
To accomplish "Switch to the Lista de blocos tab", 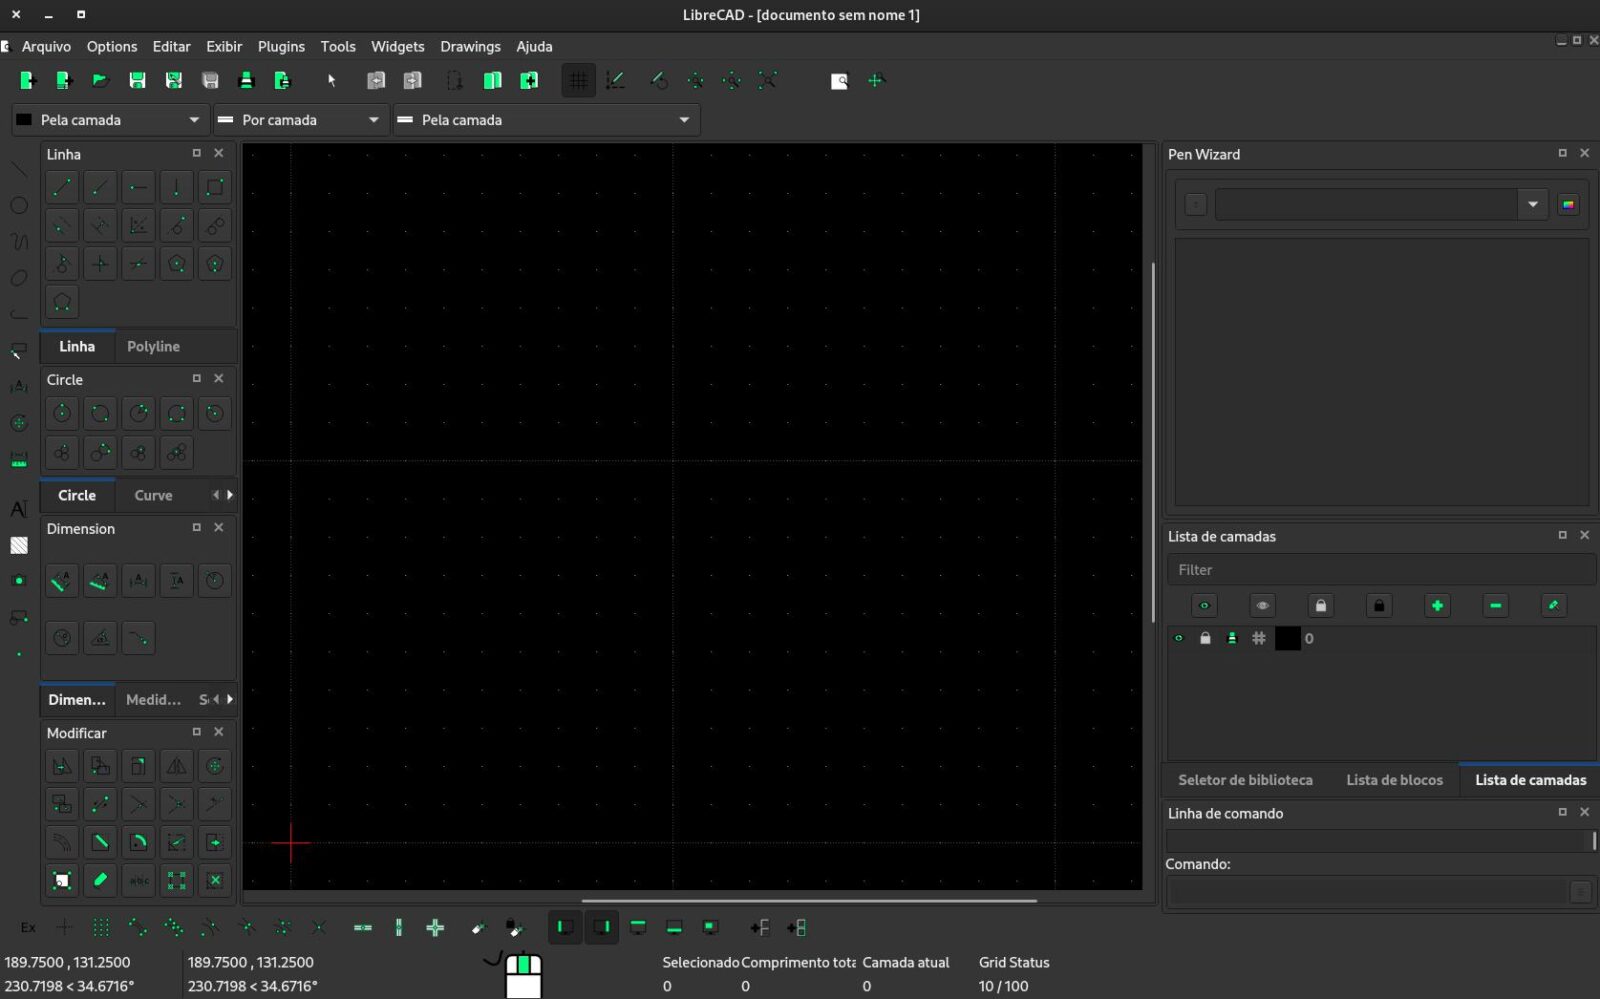I will [x=1394, y=780].
